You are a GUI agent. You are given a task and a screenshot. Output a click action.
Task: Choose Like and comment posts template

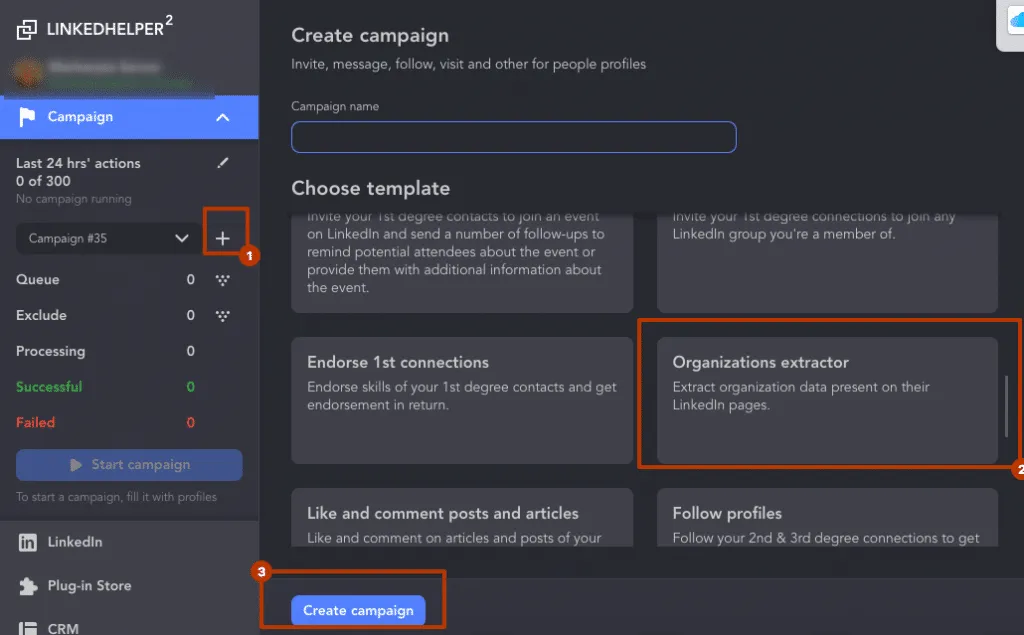[462, 517]
